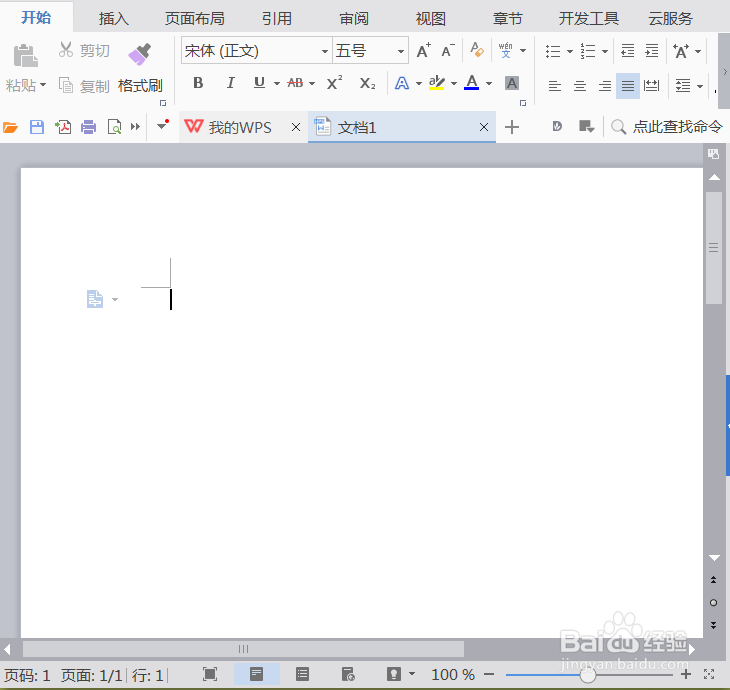Open the bullet list dropdown arrow
The width and height of the screenshot is (730, 690).
570,51
